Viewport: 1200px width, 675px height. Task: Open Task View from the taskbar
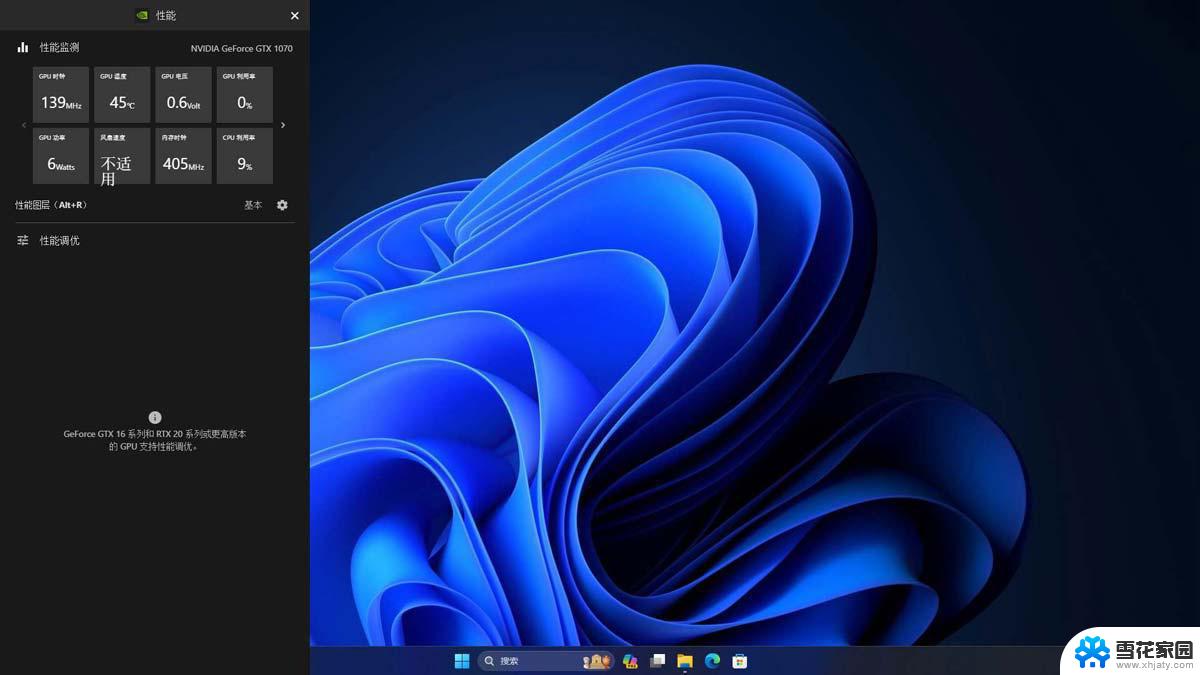657,661
